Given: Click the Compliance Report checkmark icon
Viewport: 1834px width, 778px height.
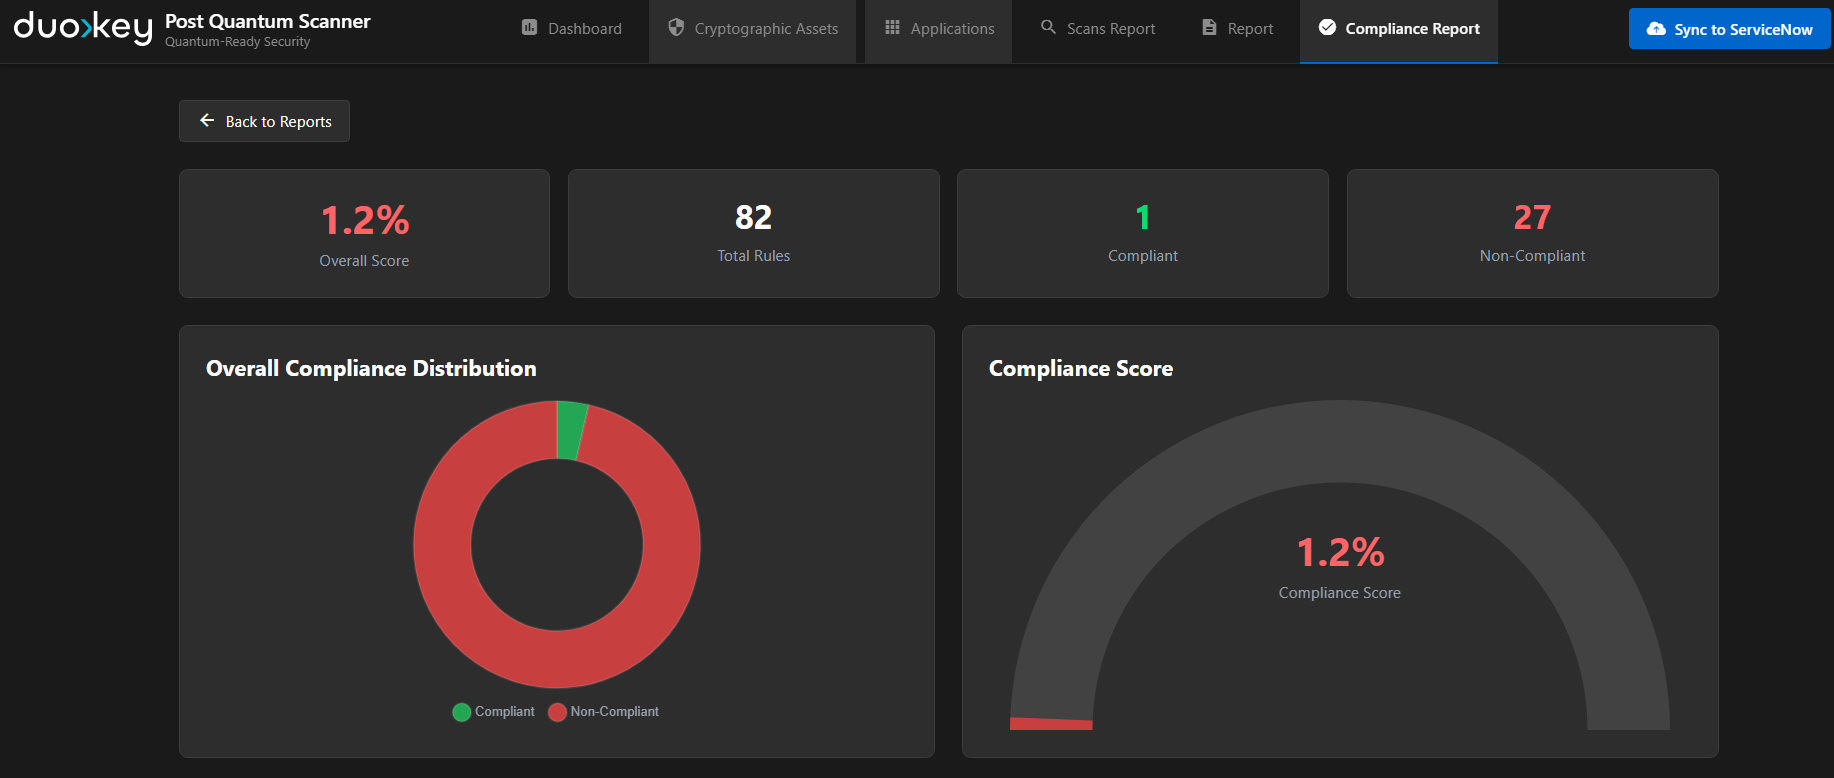Looking at the screenshot, I should click(x=1327, y=28).
